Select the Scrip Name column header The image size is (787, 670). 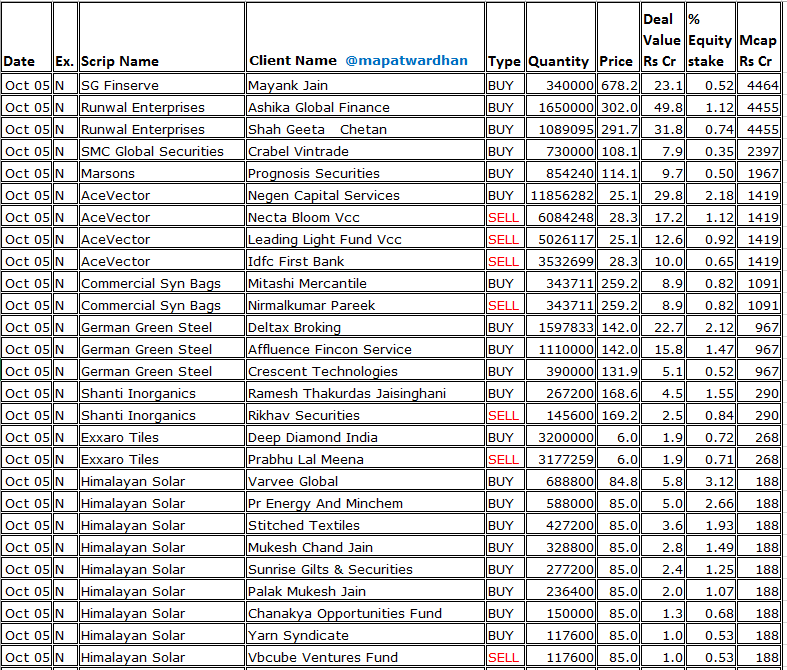[162, 37]
